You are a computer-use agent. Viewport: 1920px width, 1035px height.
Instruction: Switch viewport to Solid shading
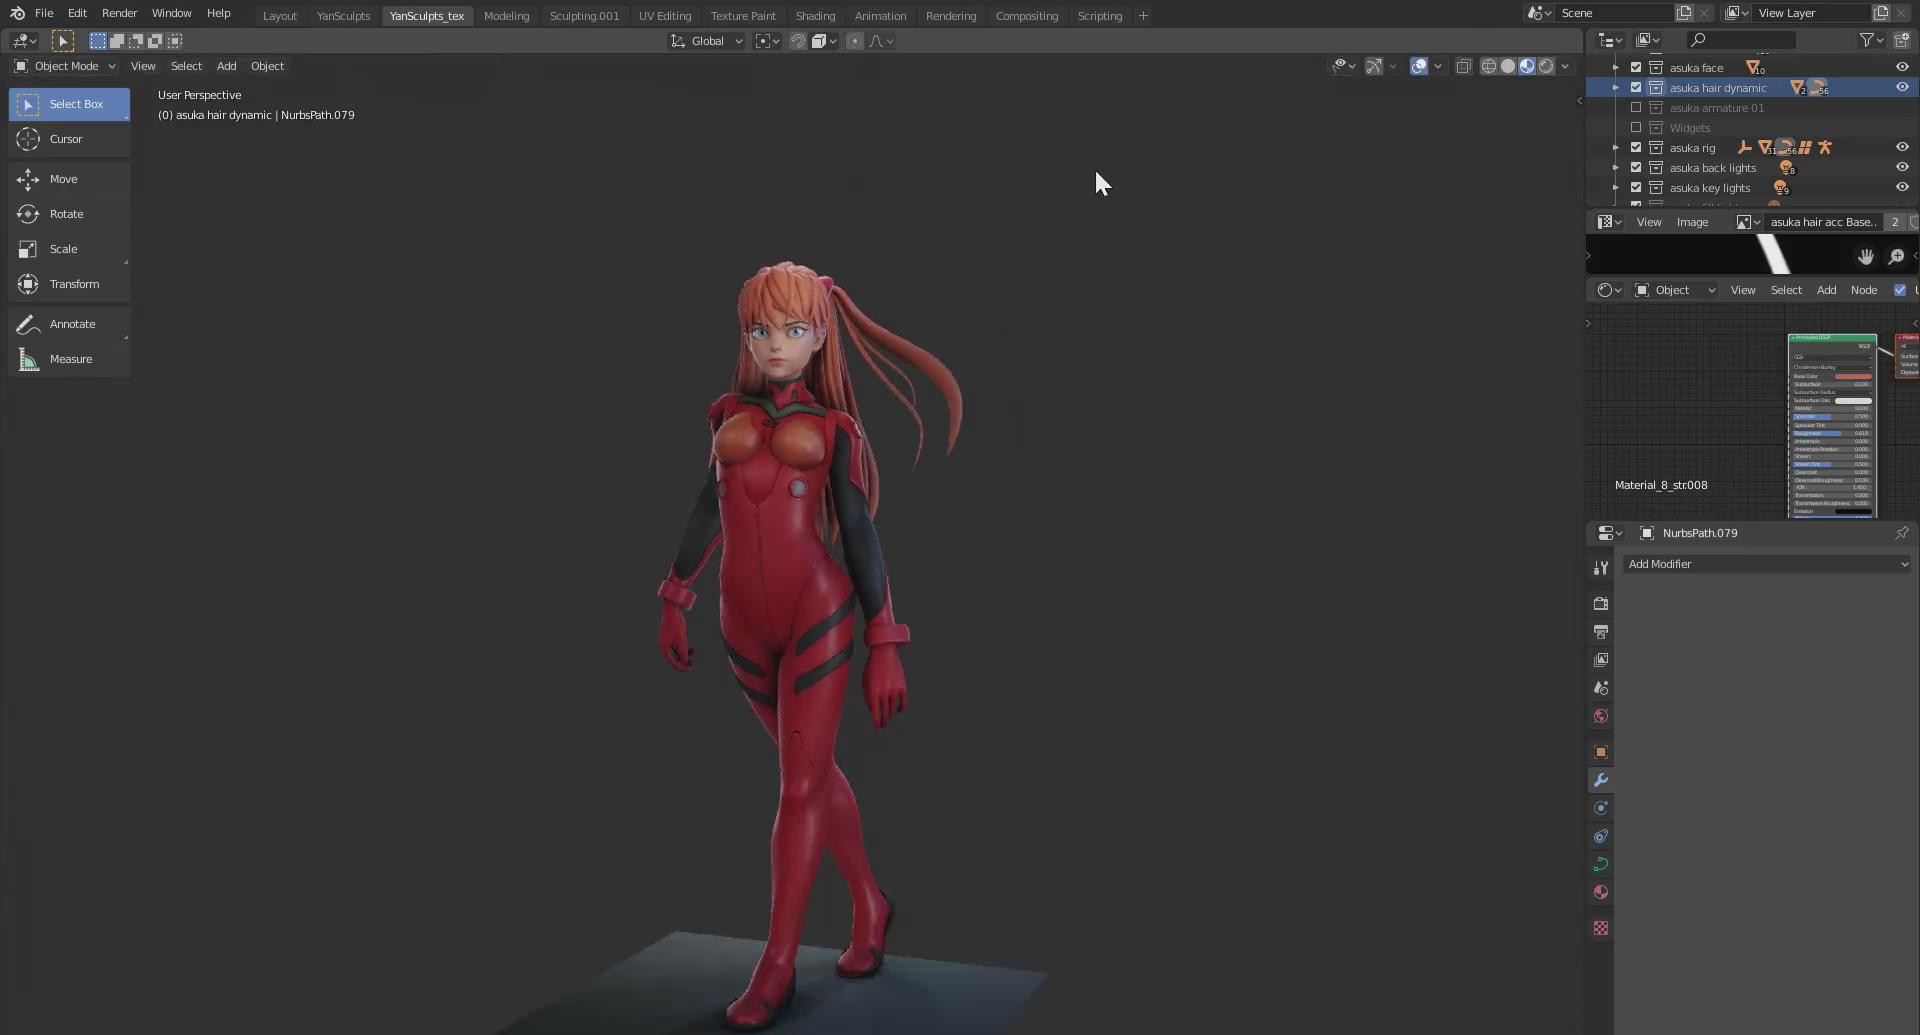(x=1508, y=66)
